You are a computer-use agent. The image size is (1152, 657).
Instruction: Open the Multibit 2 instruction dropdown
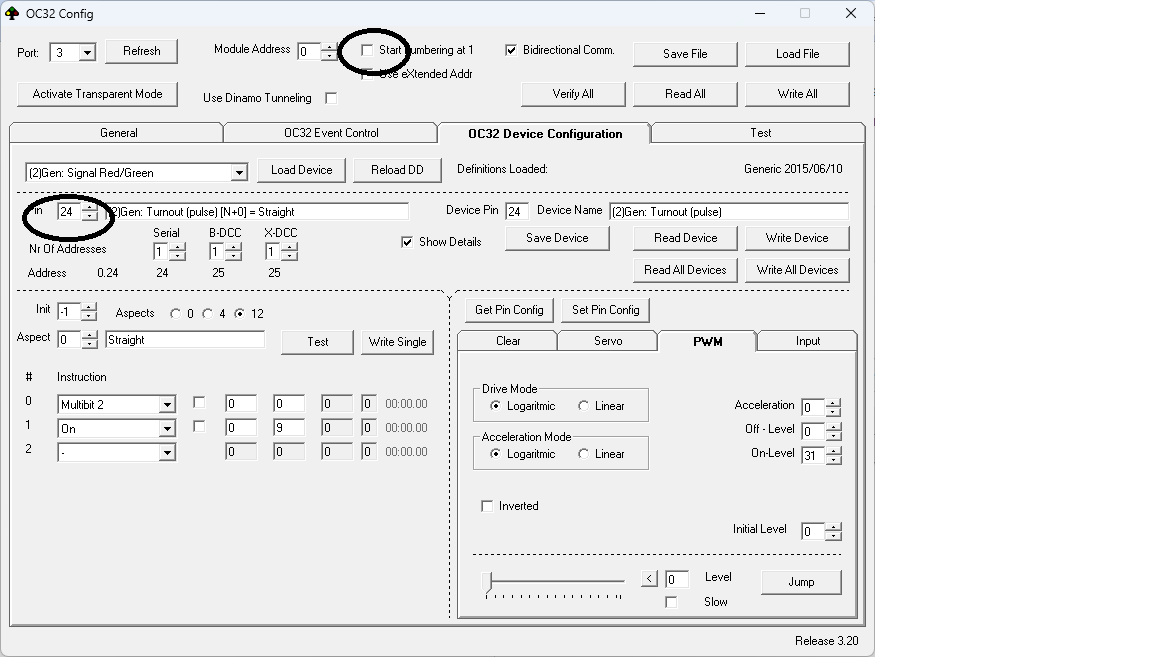click(167, 405)
